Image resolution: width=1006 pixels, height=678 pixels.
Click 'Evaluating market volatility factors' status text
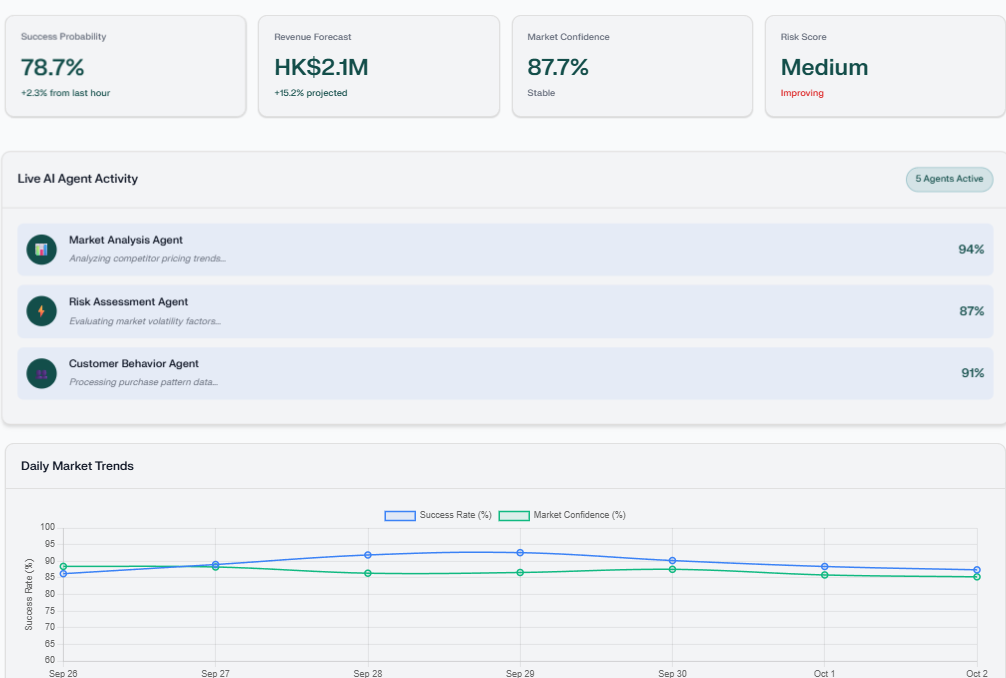tap(144, 321)
